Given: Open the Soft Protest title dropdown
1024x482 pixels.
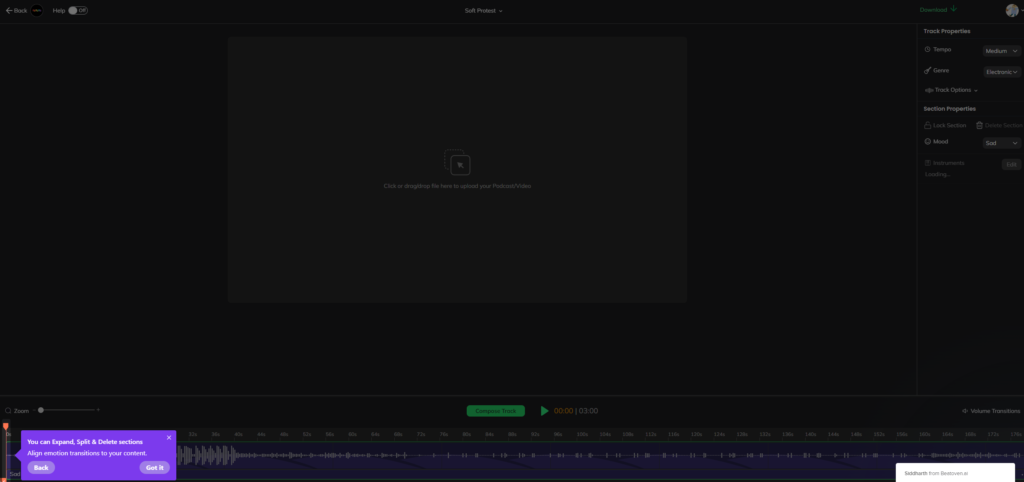Looking at the screenshot, I should coord(483,10).
